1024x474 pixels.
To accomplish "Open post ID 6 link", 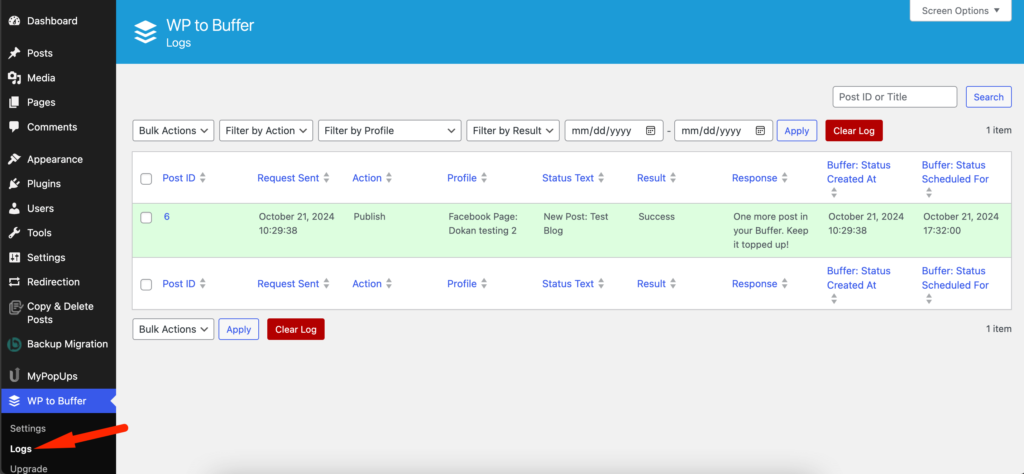I will tap(167, 216).
